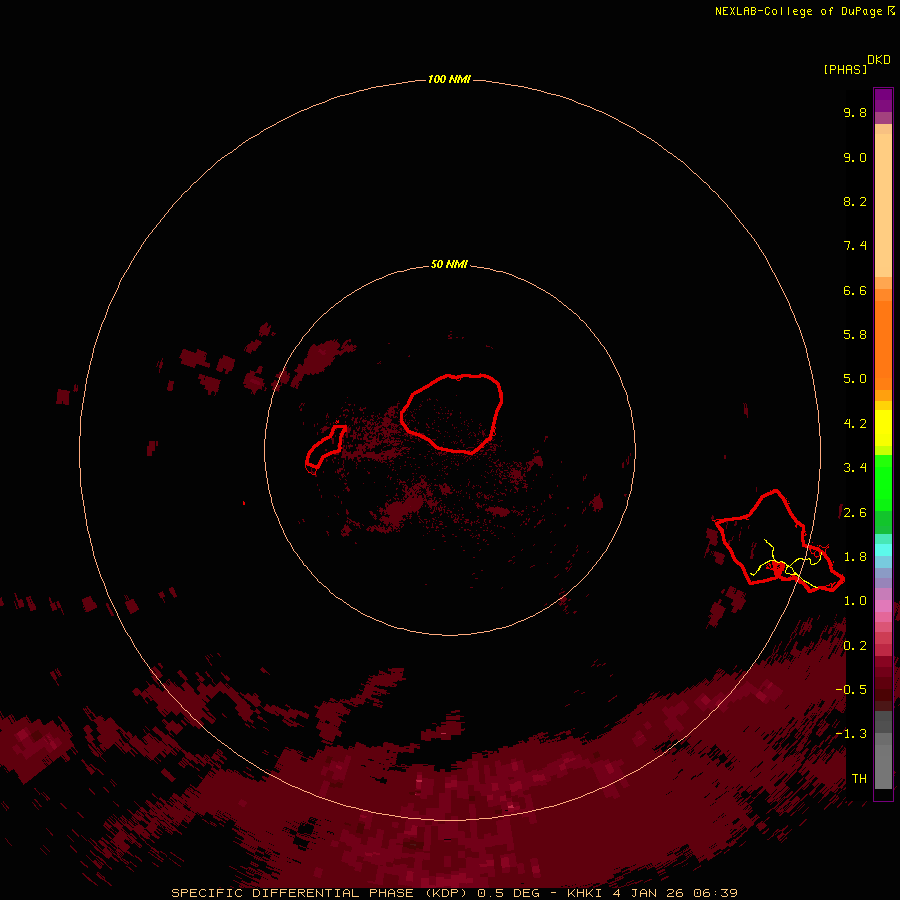Click the 4.2 scale value
The image size is (900, 900).
[855, 424]
